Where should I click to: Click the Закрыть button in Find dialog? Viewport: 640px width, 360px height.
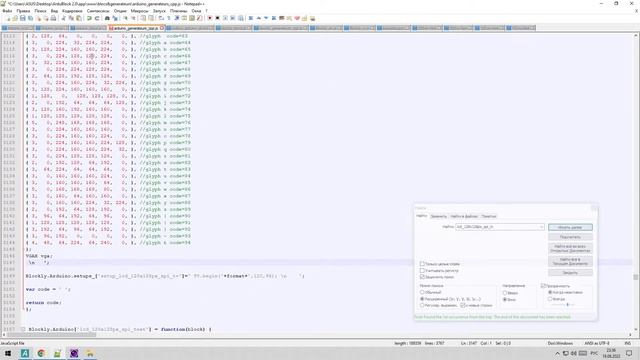coord(570,272)
